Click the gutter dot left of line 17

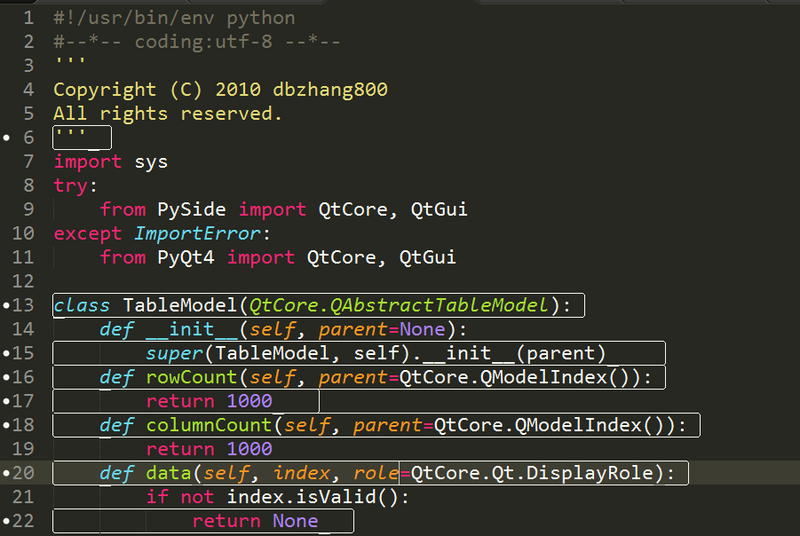pyautogui.click(x=6, y=402)
